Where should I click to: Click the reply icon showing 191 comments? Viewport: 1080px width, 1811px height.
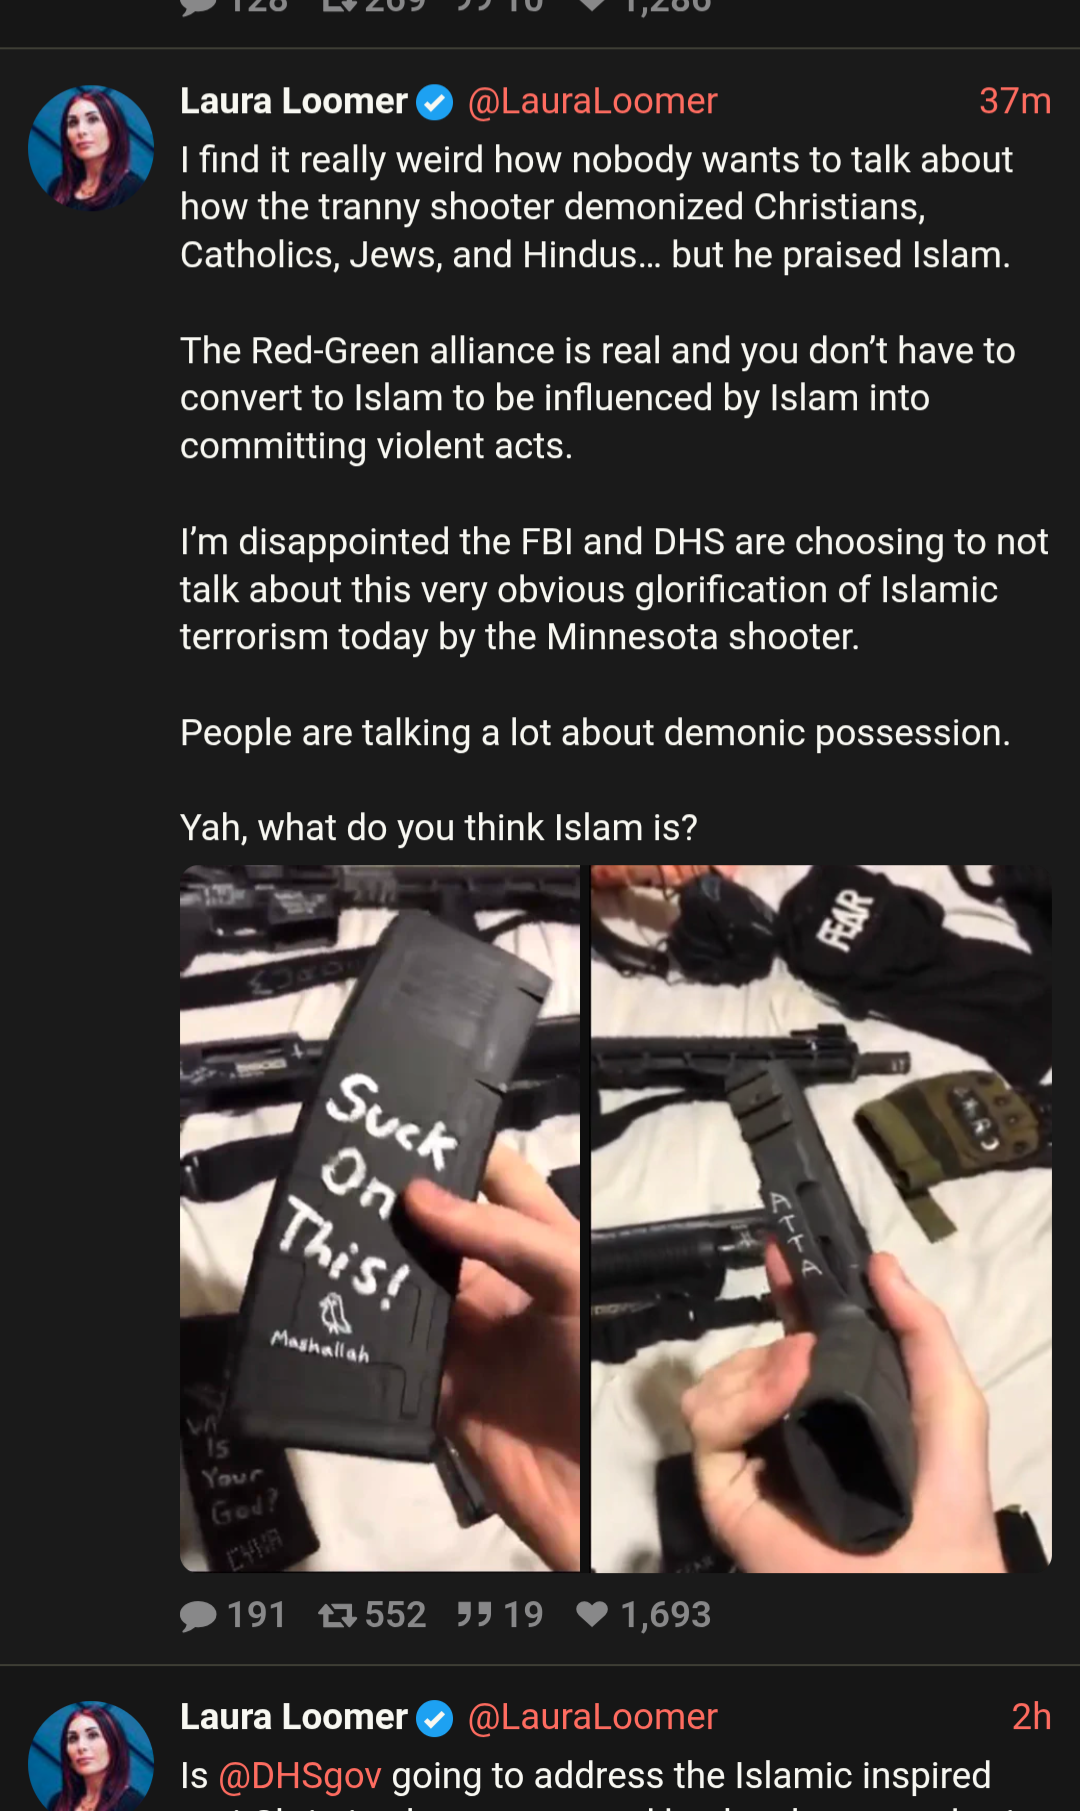[199, 1615]
